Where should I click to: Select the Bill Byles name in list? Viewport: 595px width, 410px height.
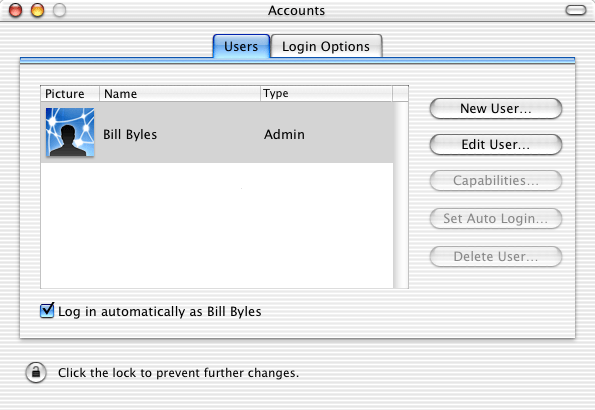[x=130, y=134]
